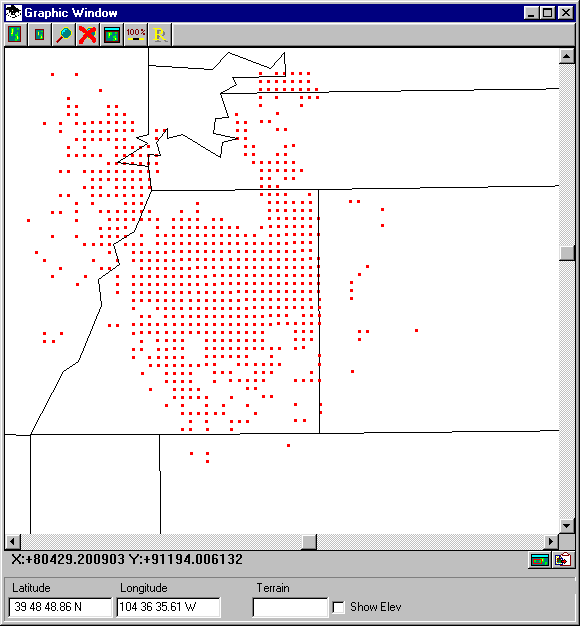Screen dimensions: 580x626
Task: Click the yellow R toolbar icon
Action: [160, 35]
